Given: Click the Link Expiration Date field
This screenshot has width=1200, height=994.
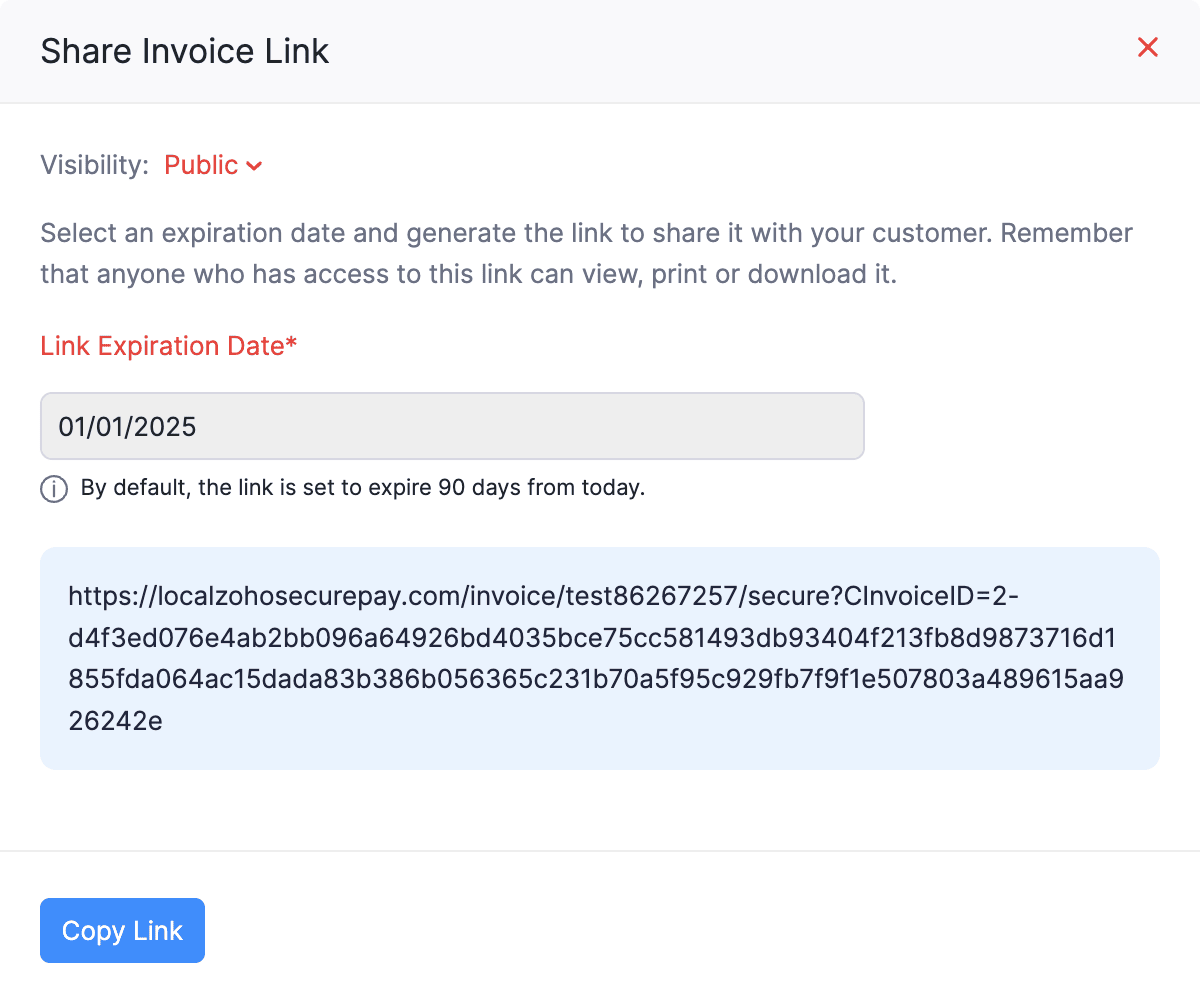Looking at the screenshot, I should coord(450,425).
